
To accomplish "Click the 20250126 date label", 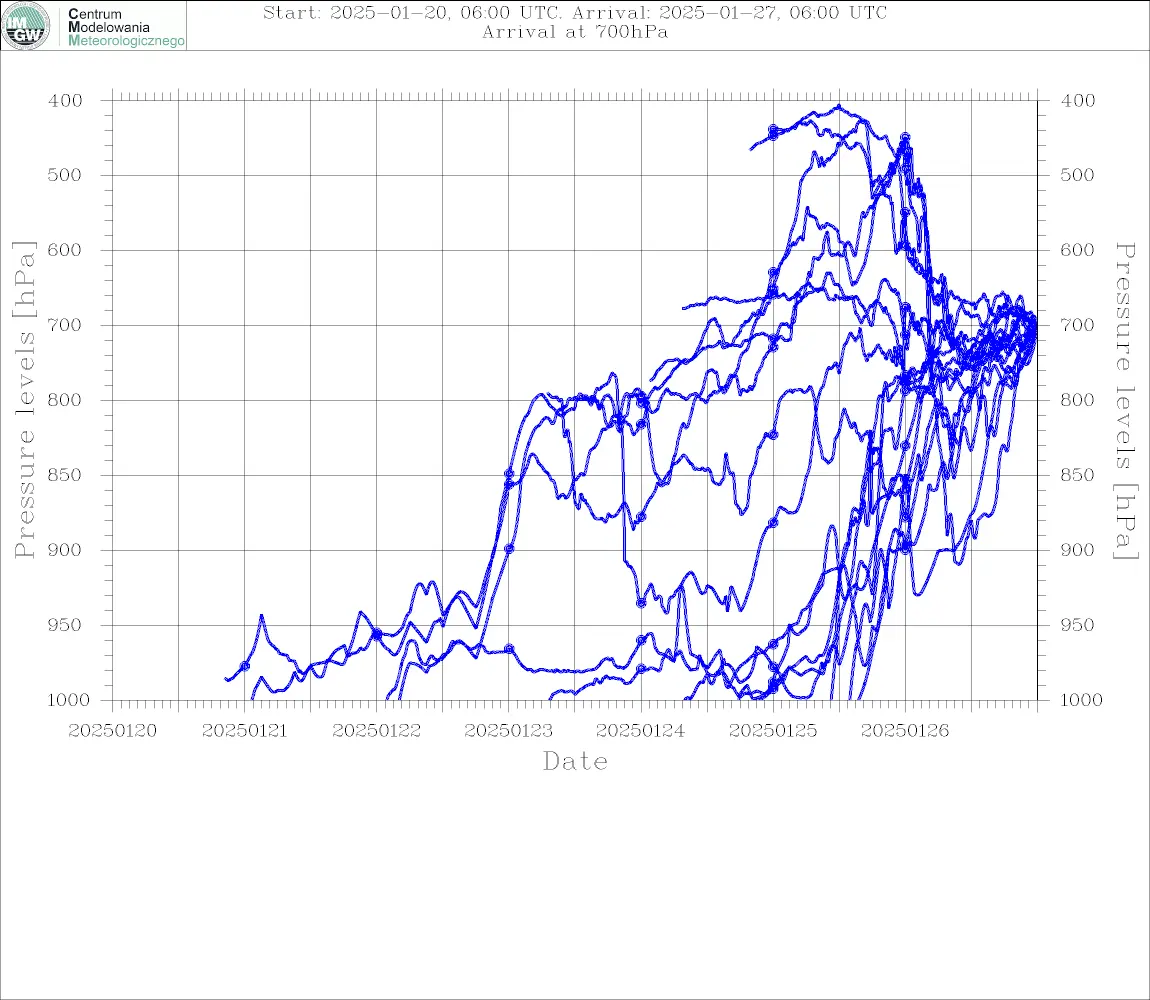I will pyautogui.click(x=905, y=731).
